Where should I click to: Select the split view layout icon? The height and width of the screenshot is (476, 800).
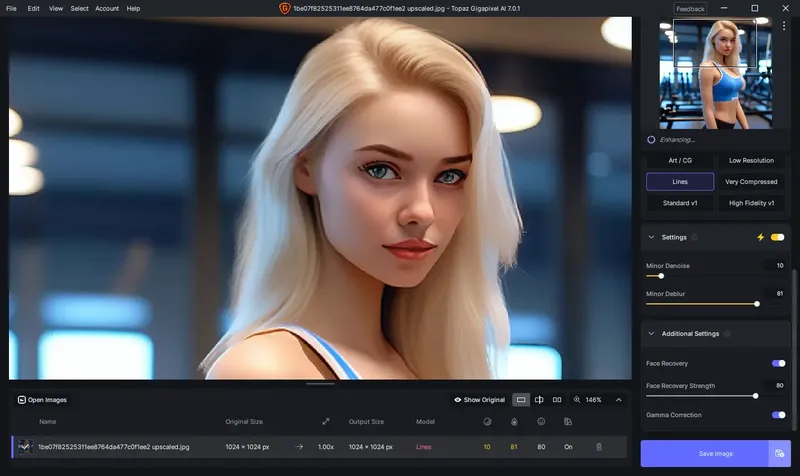[539, 400]
